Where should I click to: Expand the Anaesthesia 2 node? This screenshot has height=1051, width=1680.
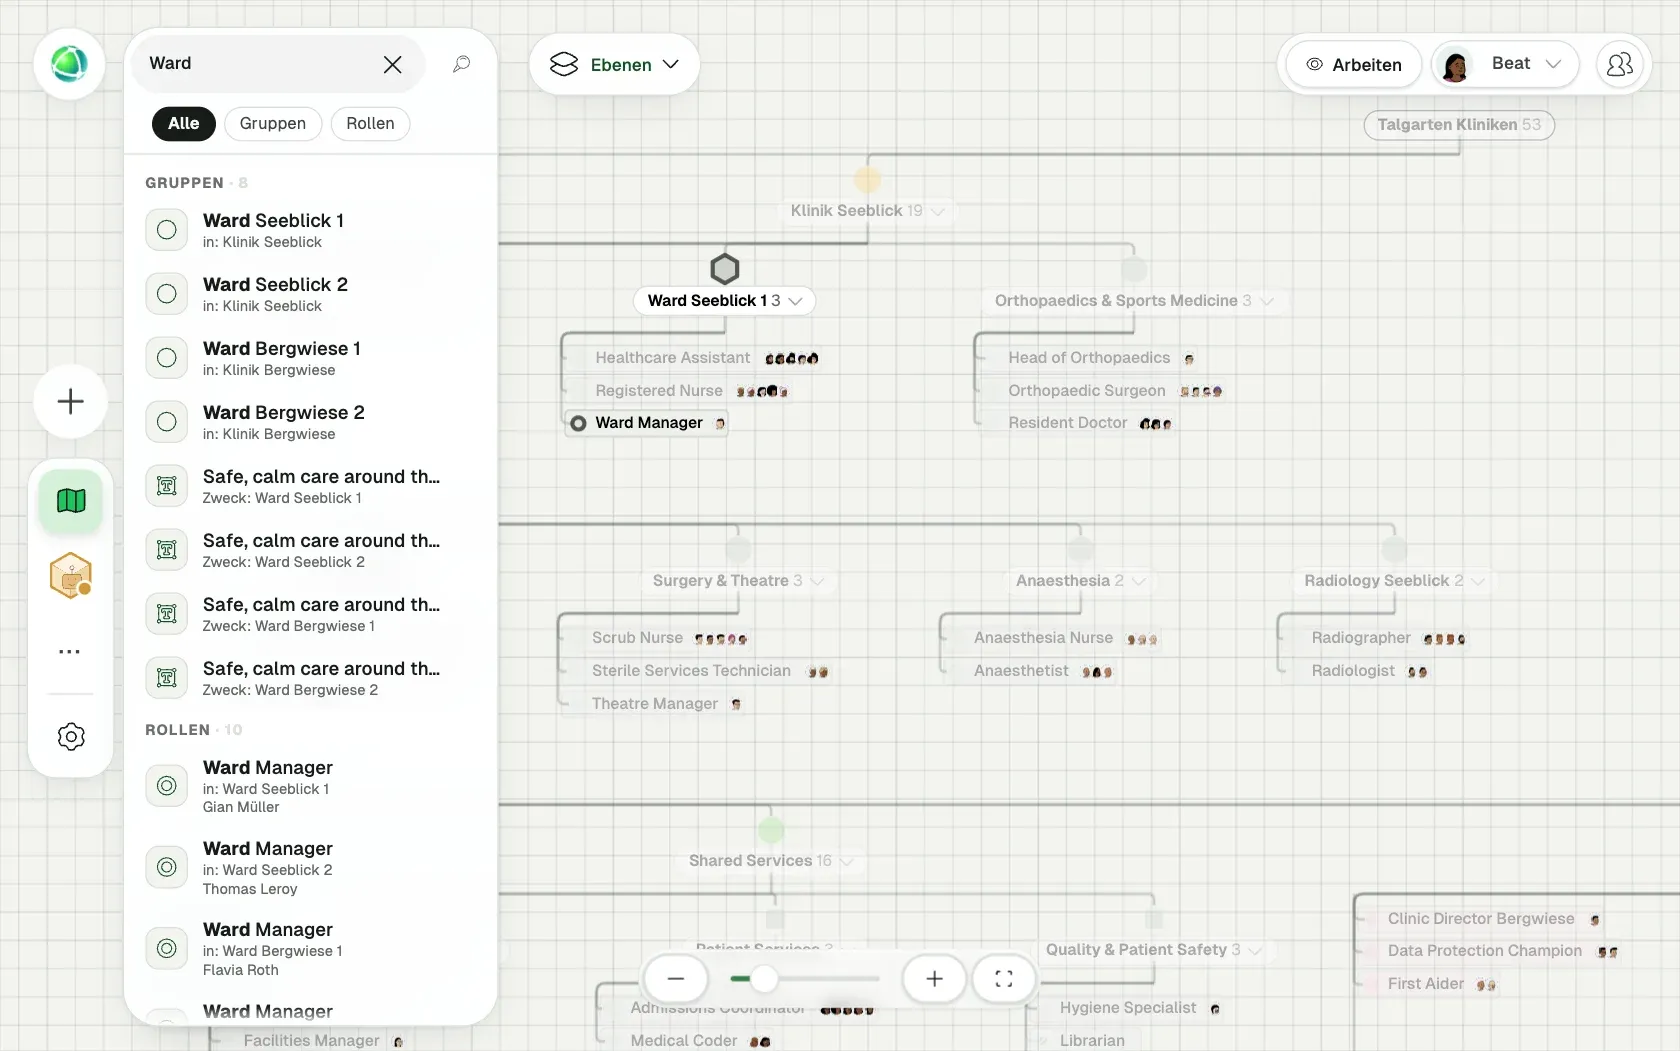pyautogui.click(x=1138, y=581)
